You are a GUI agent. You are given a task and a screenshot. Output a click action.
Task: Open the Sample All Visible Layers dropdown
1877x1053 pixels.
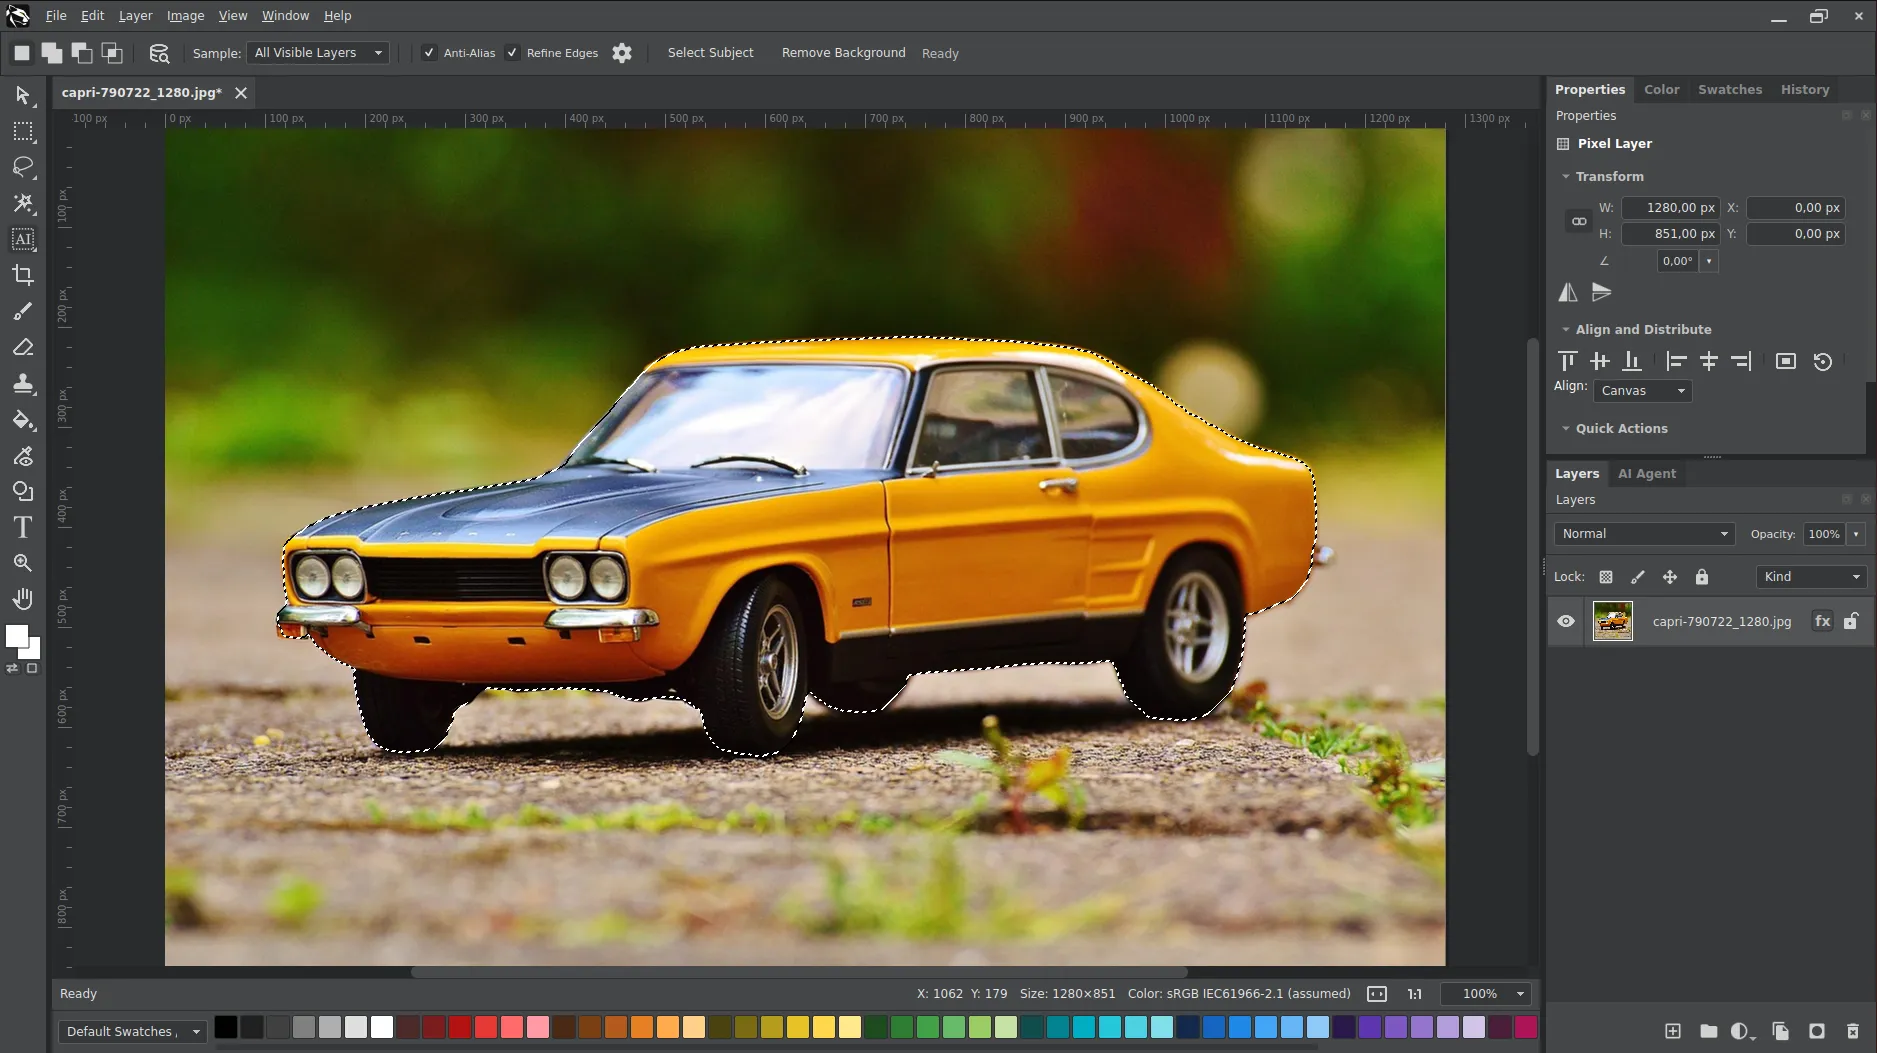click(319, 53)
